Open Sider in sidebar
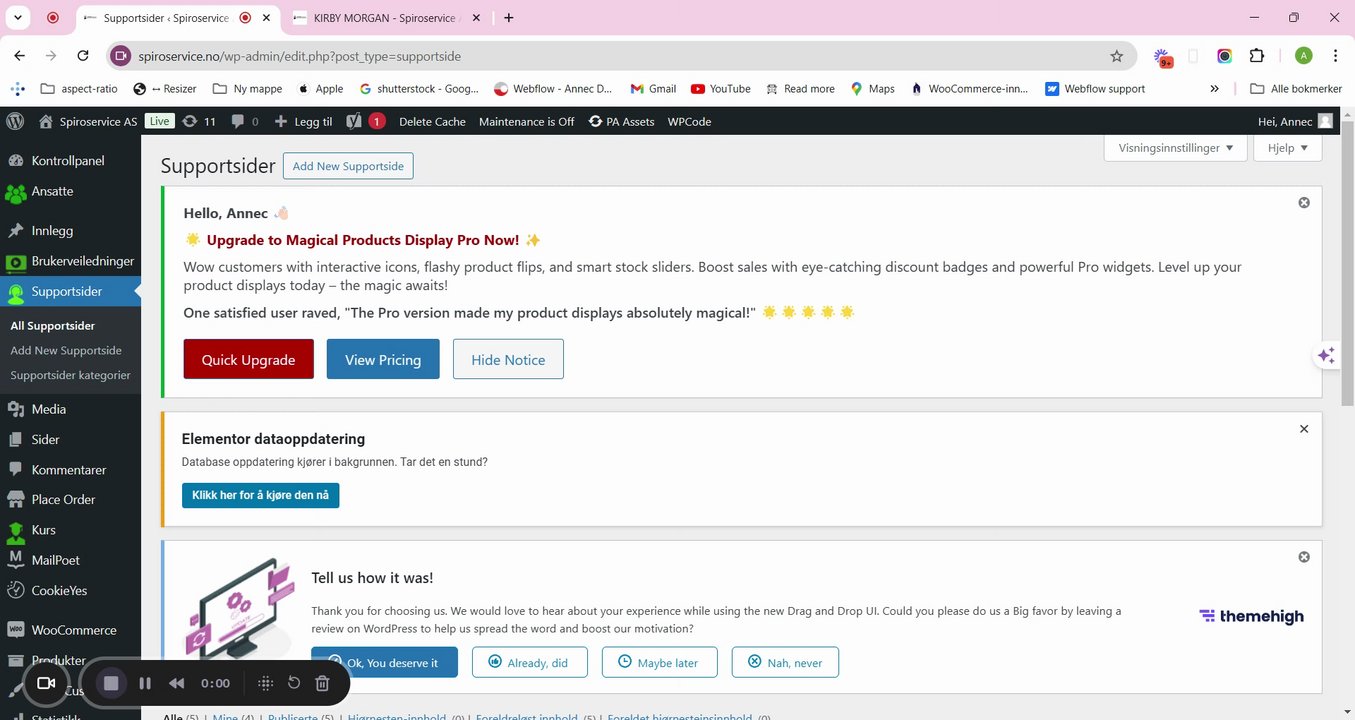The height and width of the screenshot is (720, 1355). click(x=70, y=439)
